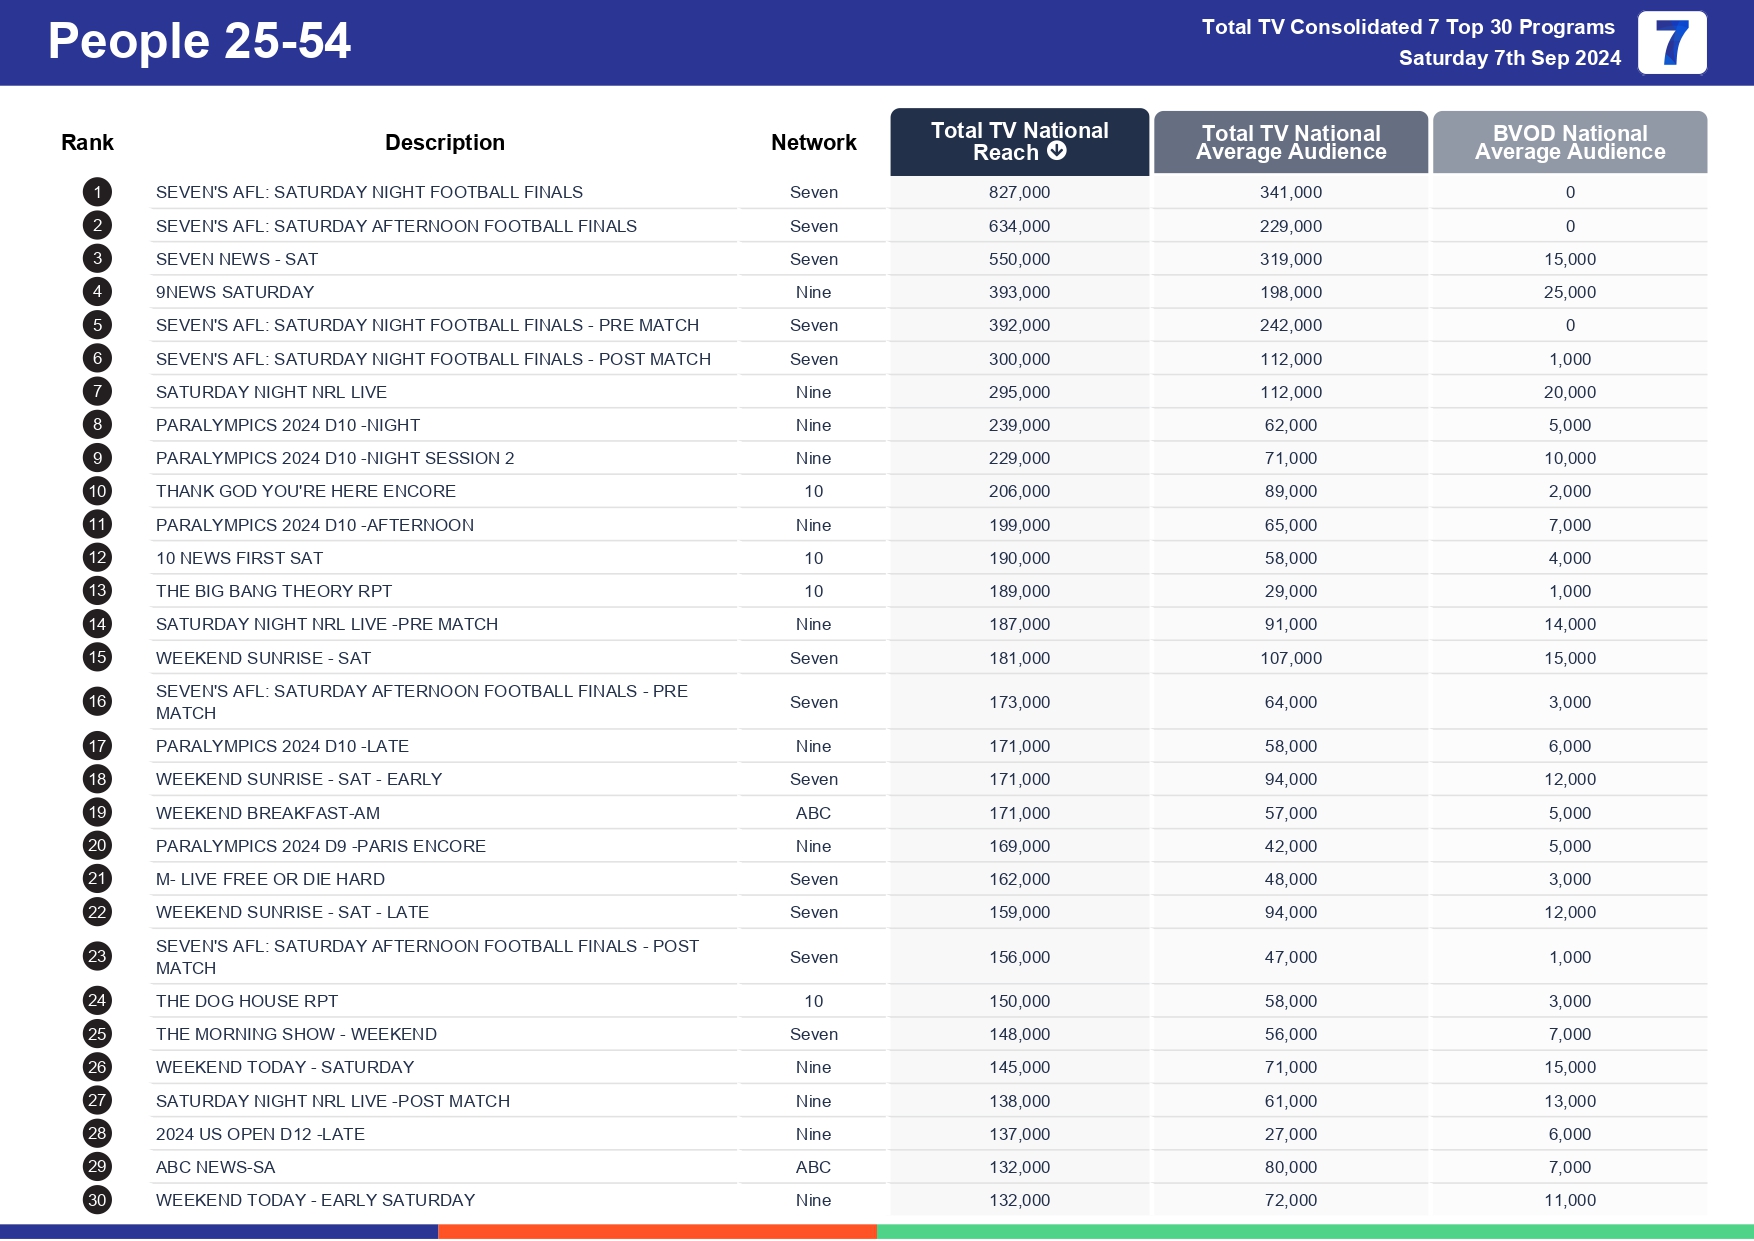Click the rank 5 badge circle

click(x=96, y=324)
